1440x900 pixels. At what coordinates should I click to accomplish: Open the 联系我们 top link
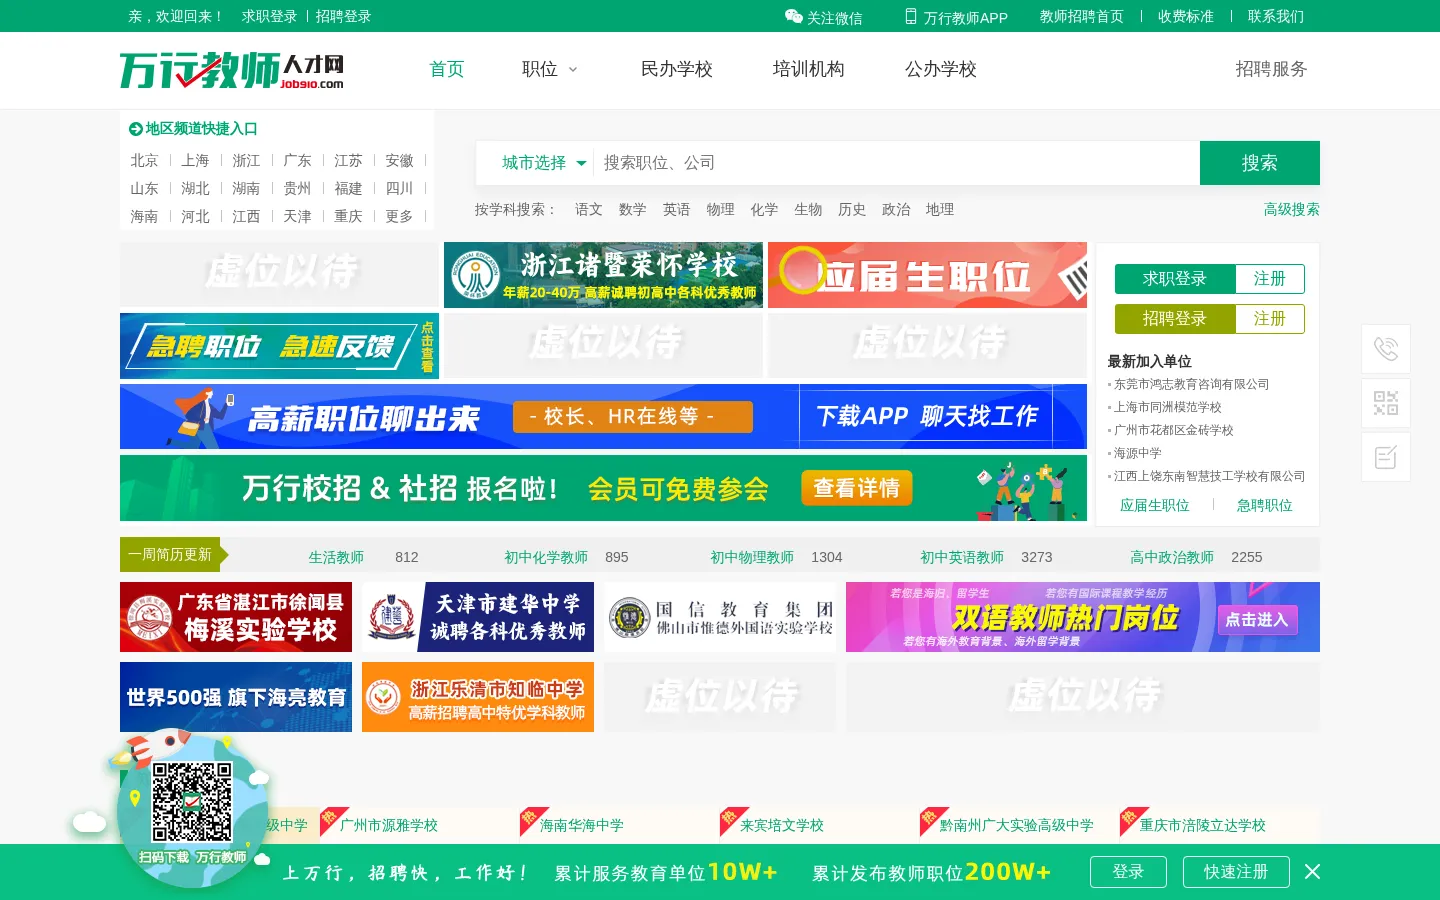point(1276,16)
